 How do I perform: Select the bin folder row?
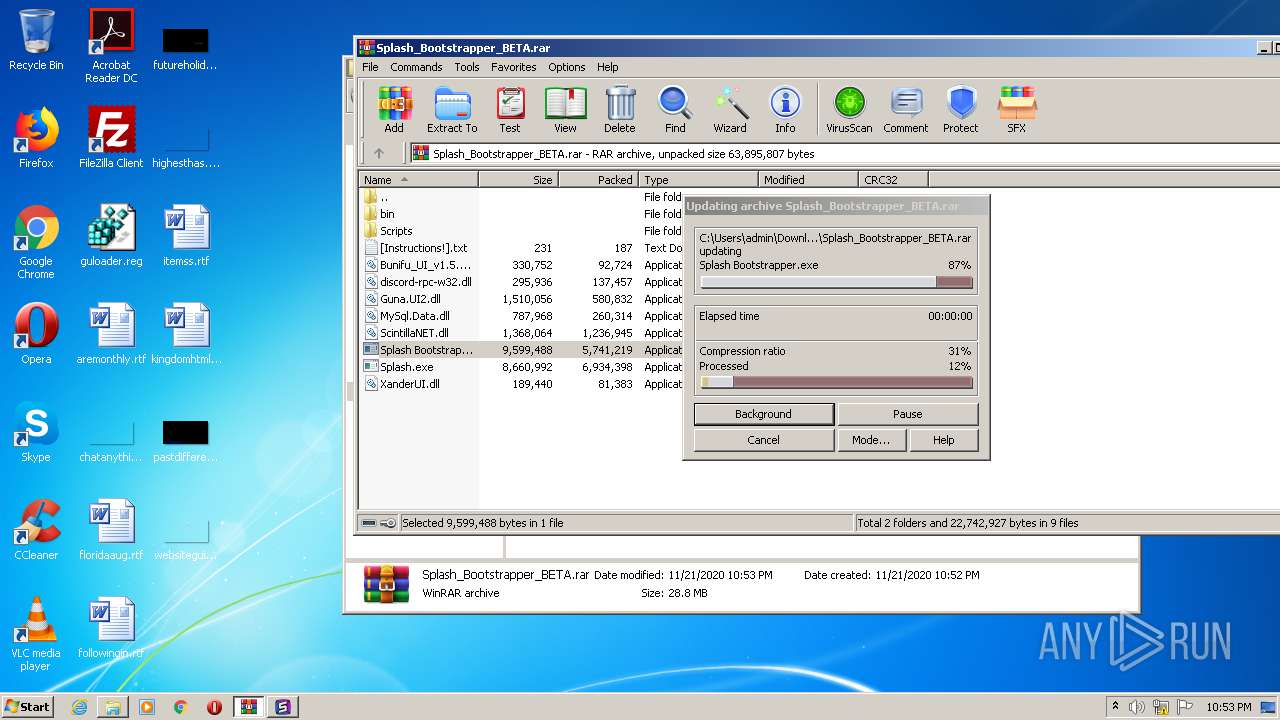[x=520, y=214]
